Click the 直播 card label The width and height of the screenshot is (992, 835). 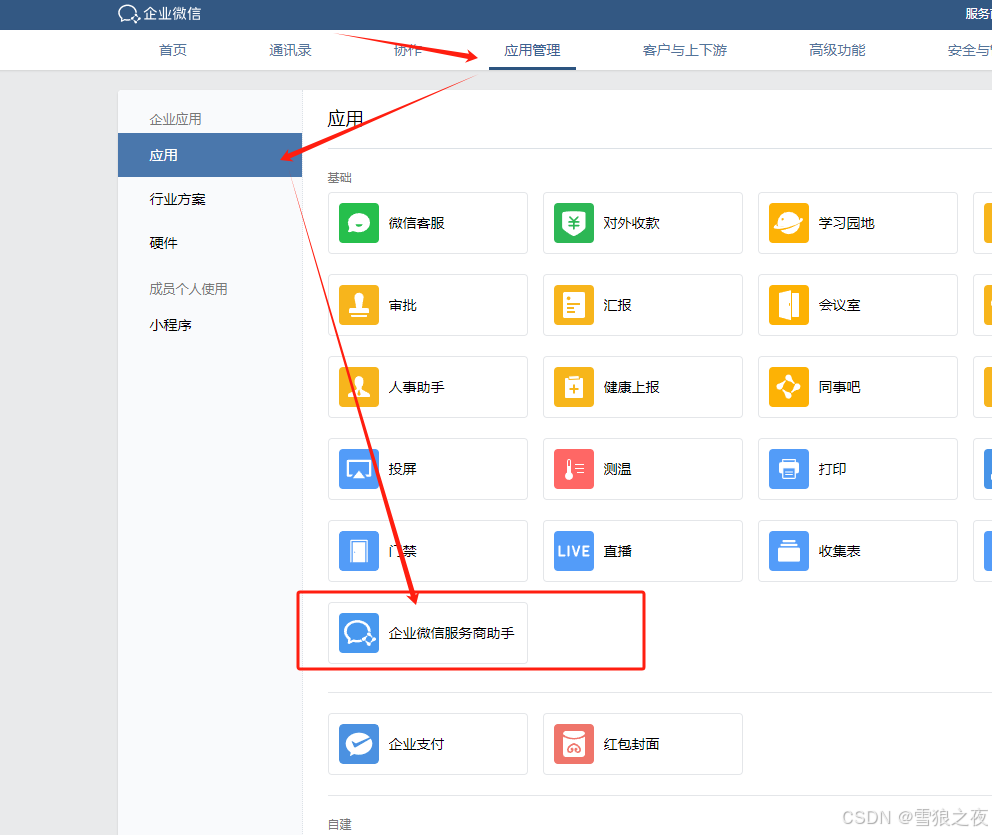[617, 551]
